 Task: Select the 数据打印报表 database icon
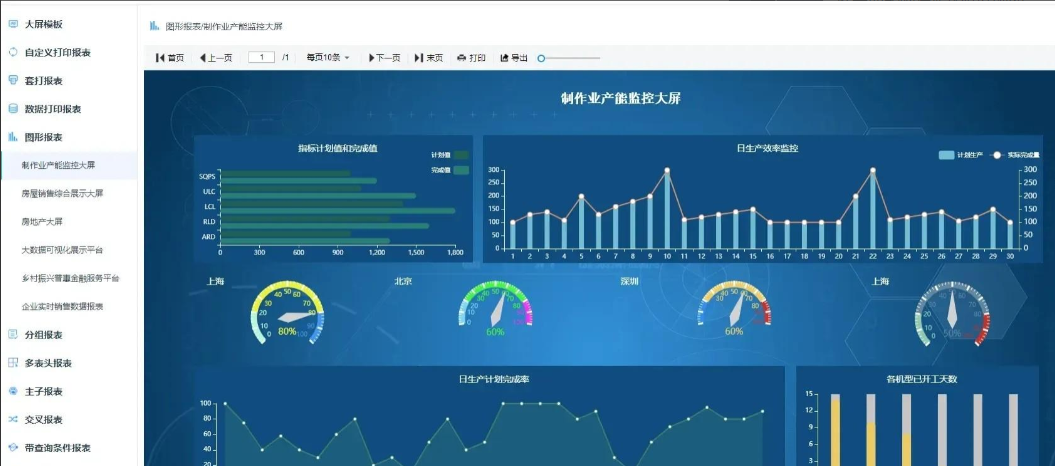tap(13, 109)
